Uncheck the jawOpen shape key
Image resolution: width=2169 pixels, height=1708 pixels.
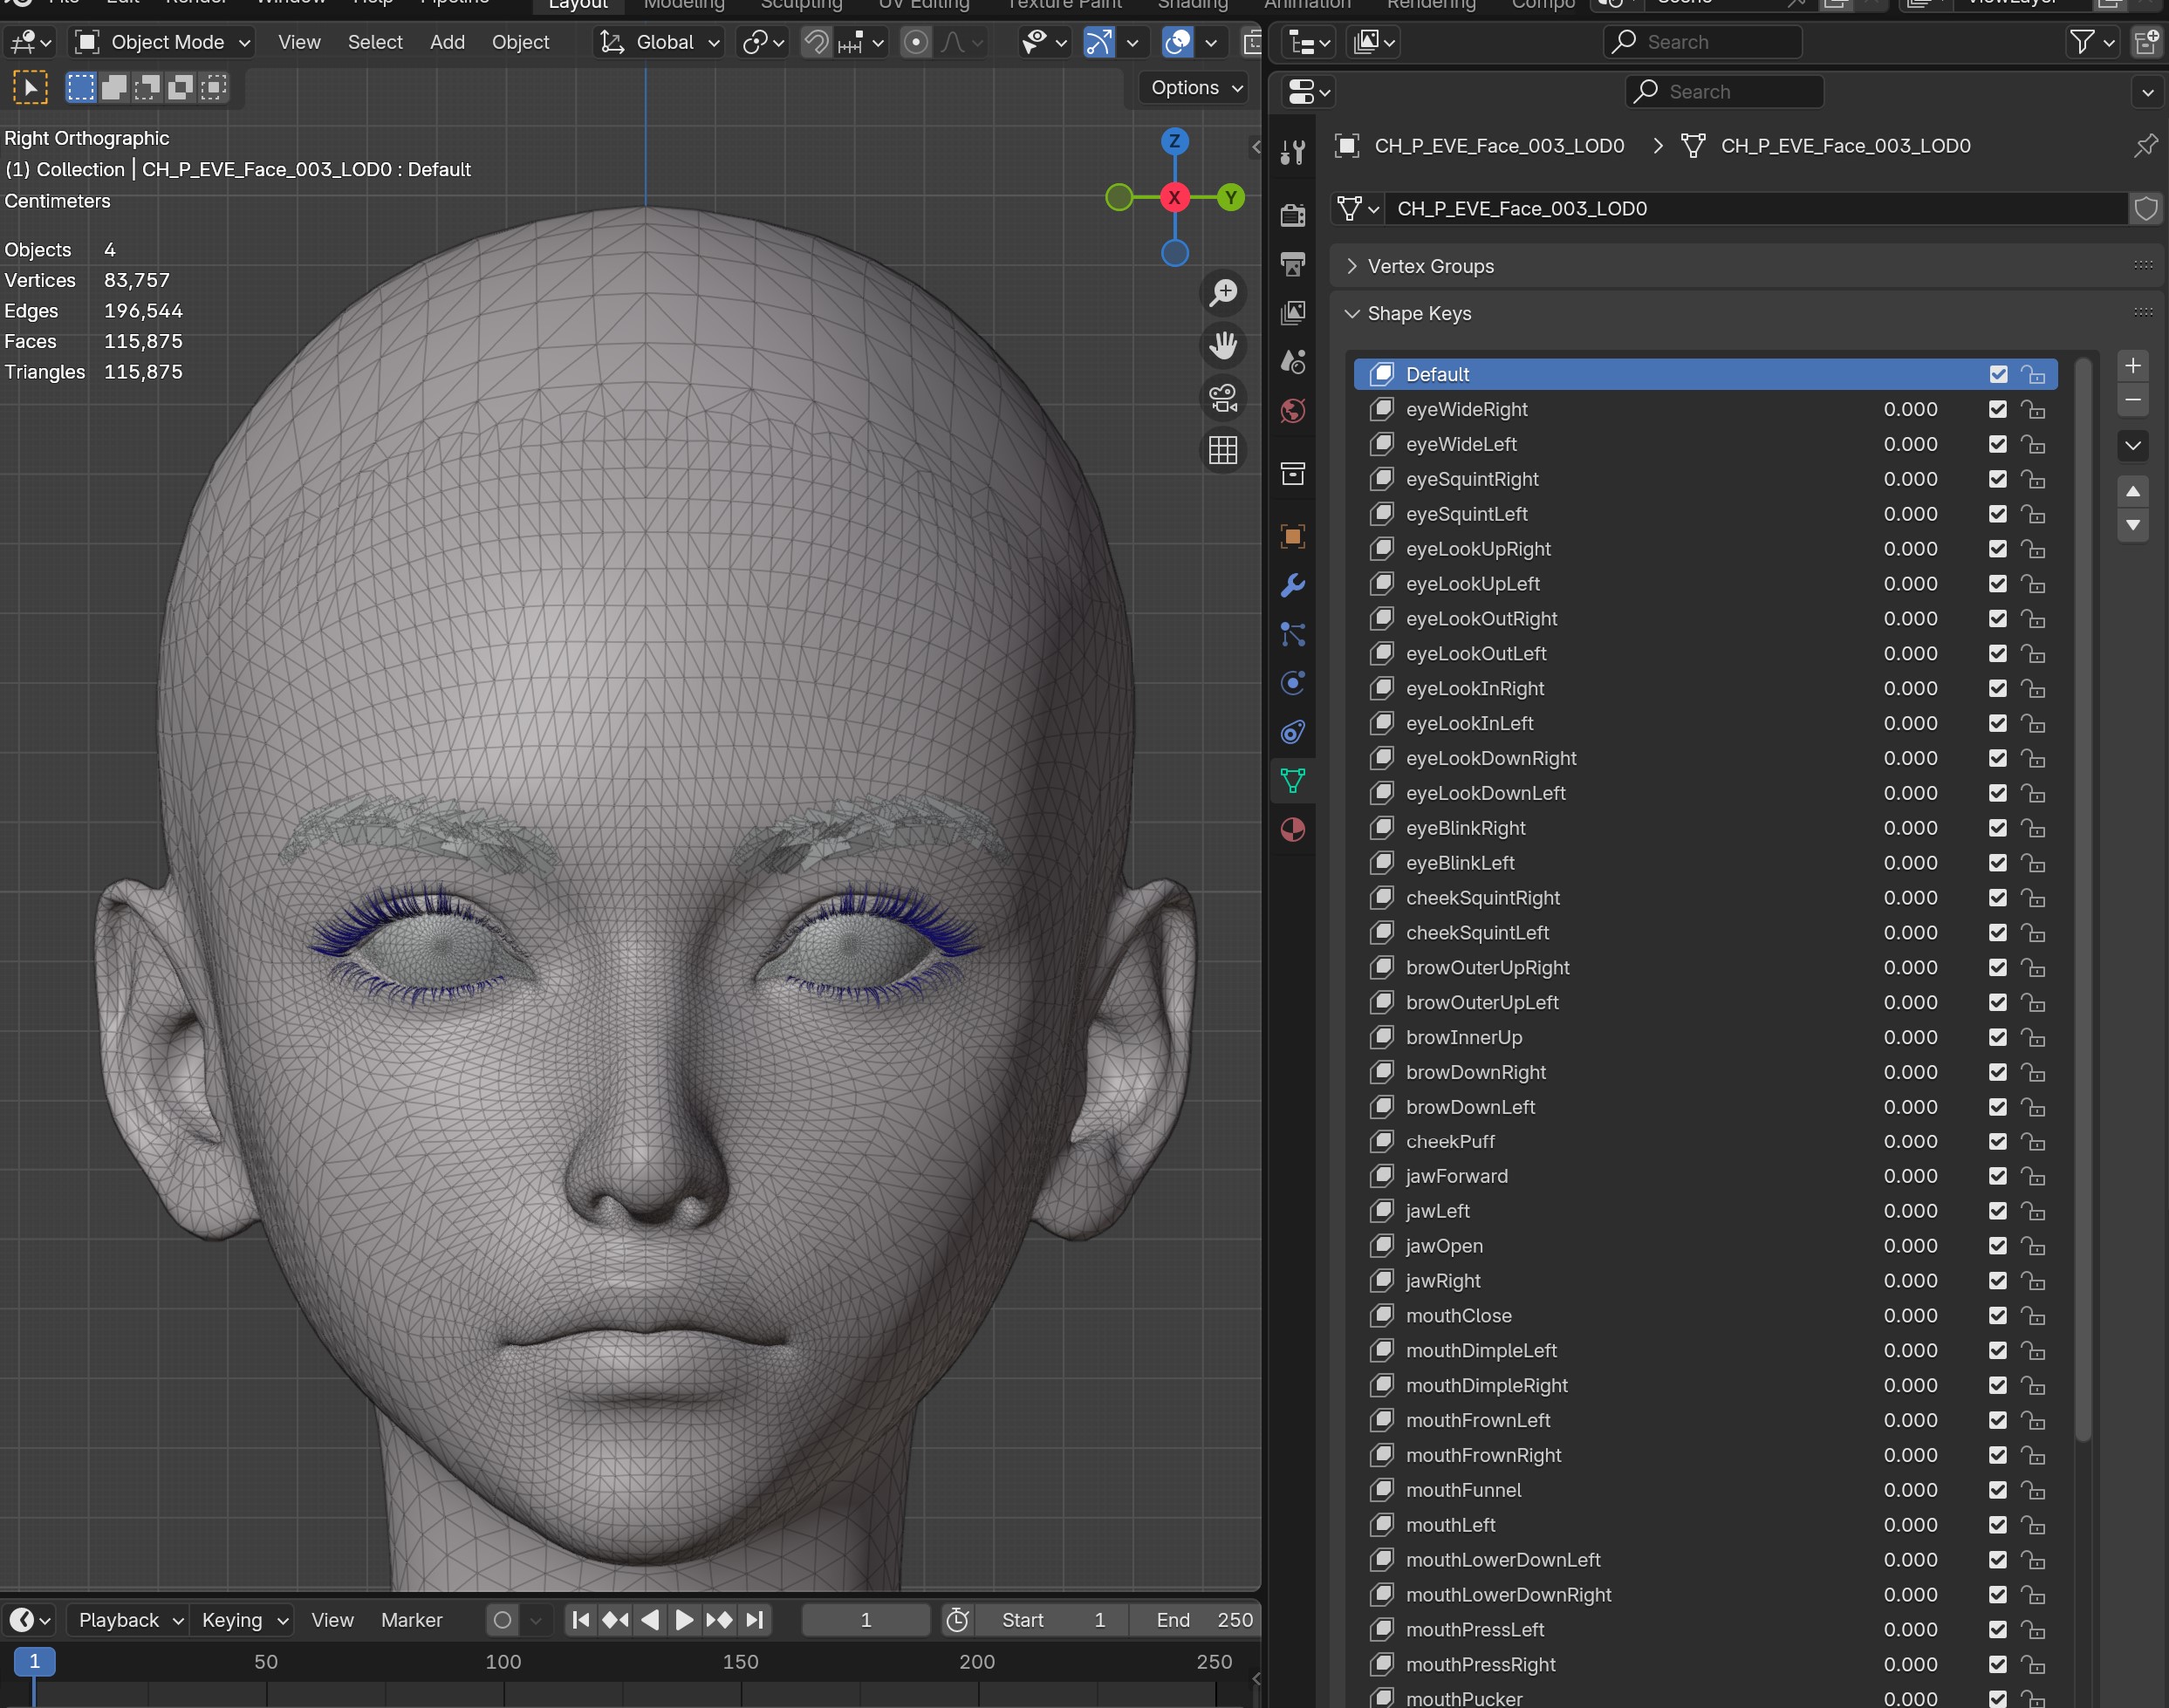pos(1997,1246)
